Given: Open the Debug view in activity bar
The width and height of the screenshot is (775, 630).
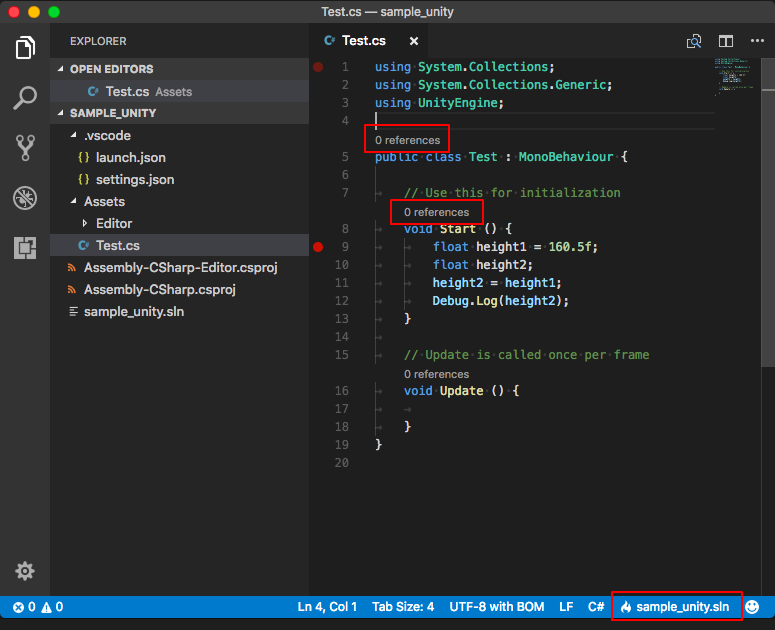Looking at the screenshot, I should click(x=25, y=198).
